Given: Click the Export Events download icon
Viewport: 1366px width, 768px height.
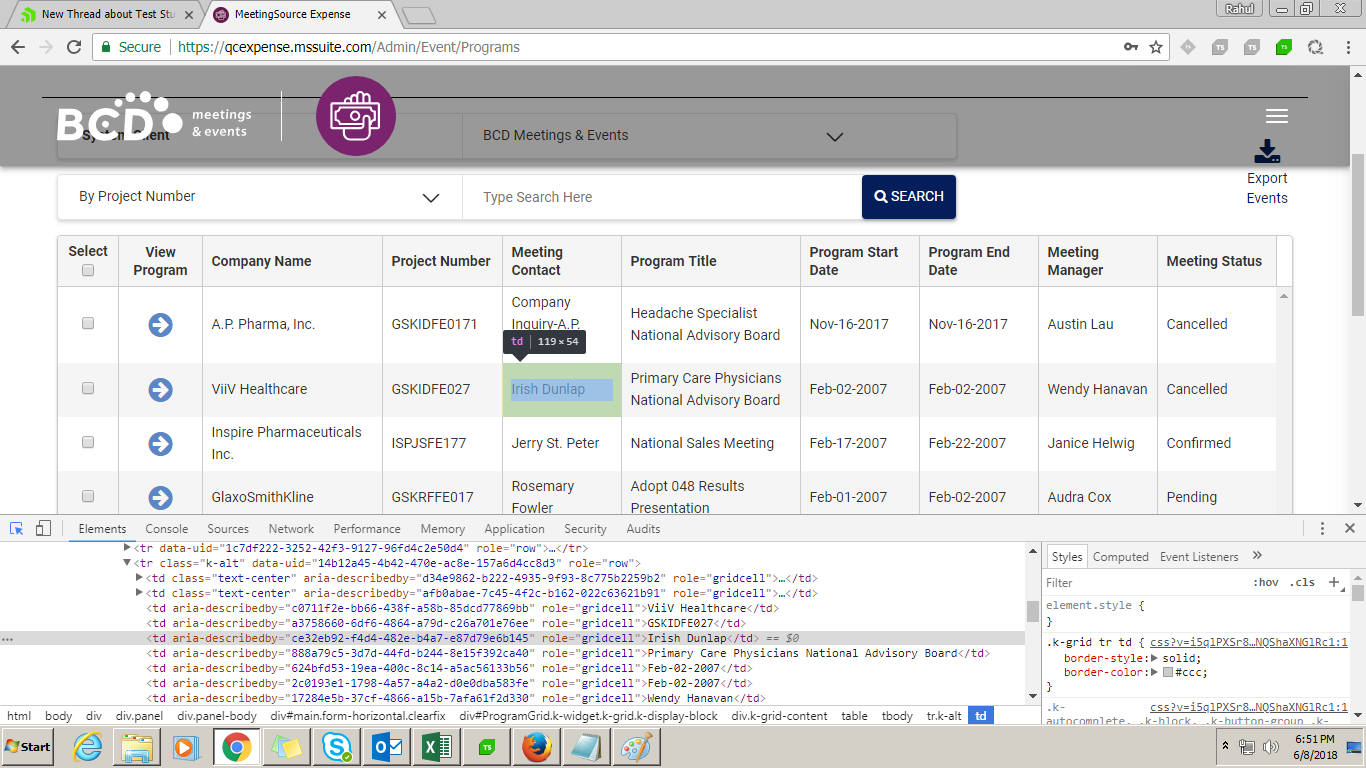Looking at the screenshot, I should (1267, 152).
